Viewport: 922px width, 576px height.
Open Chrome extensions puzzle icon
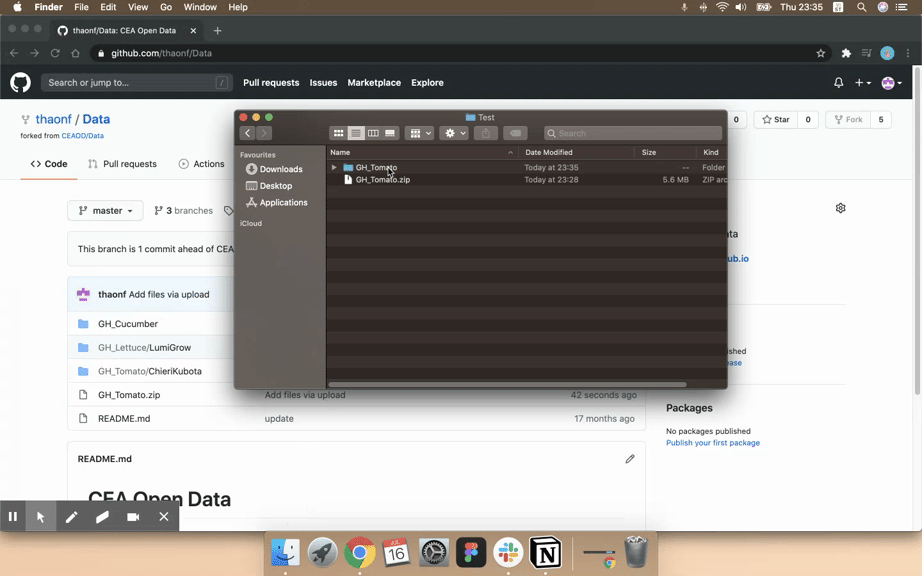[x=846, y=53]
